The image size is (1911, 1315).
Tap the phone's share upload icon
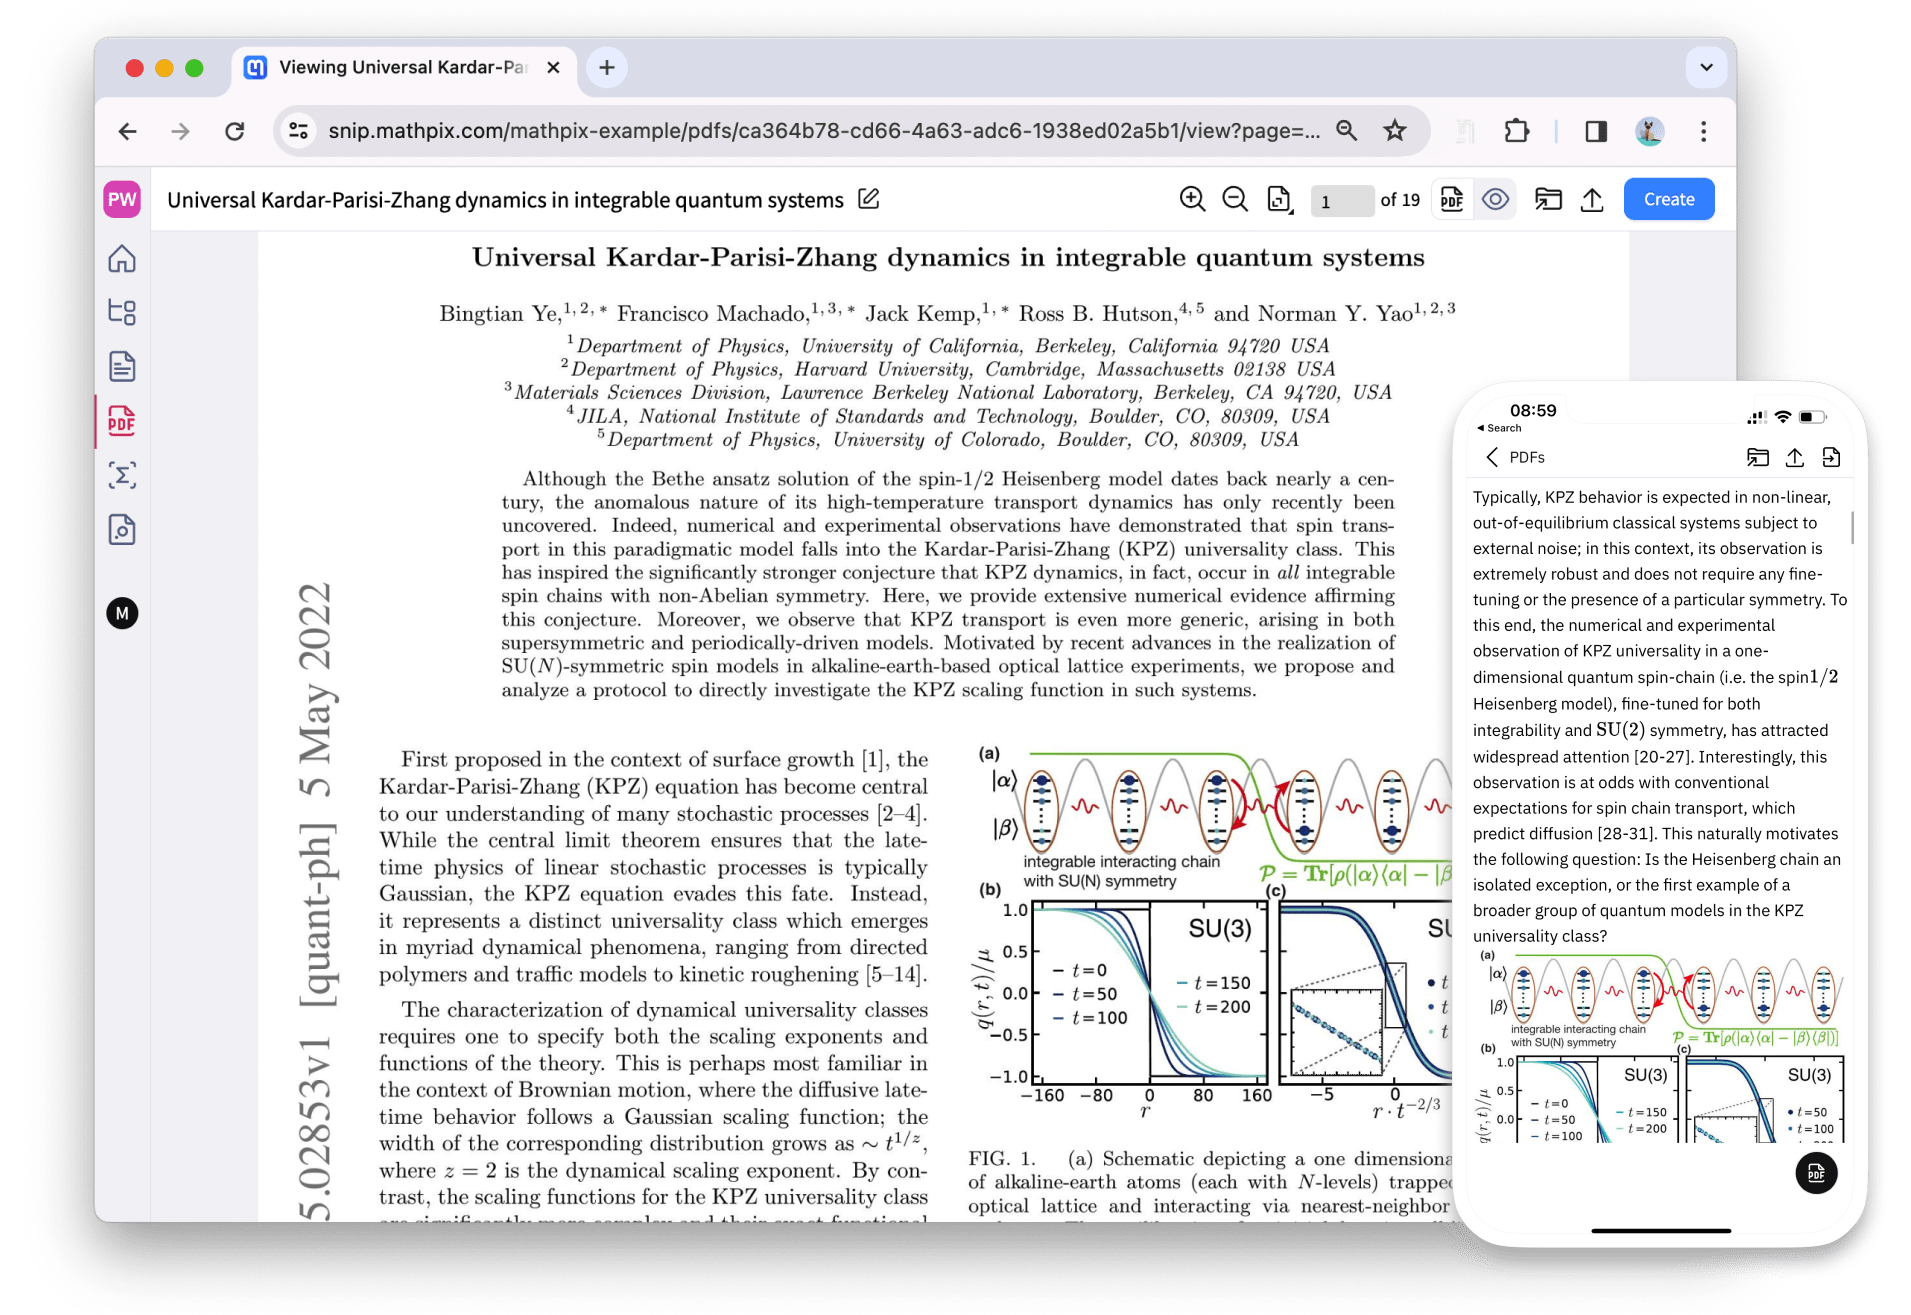(1794, 457)
